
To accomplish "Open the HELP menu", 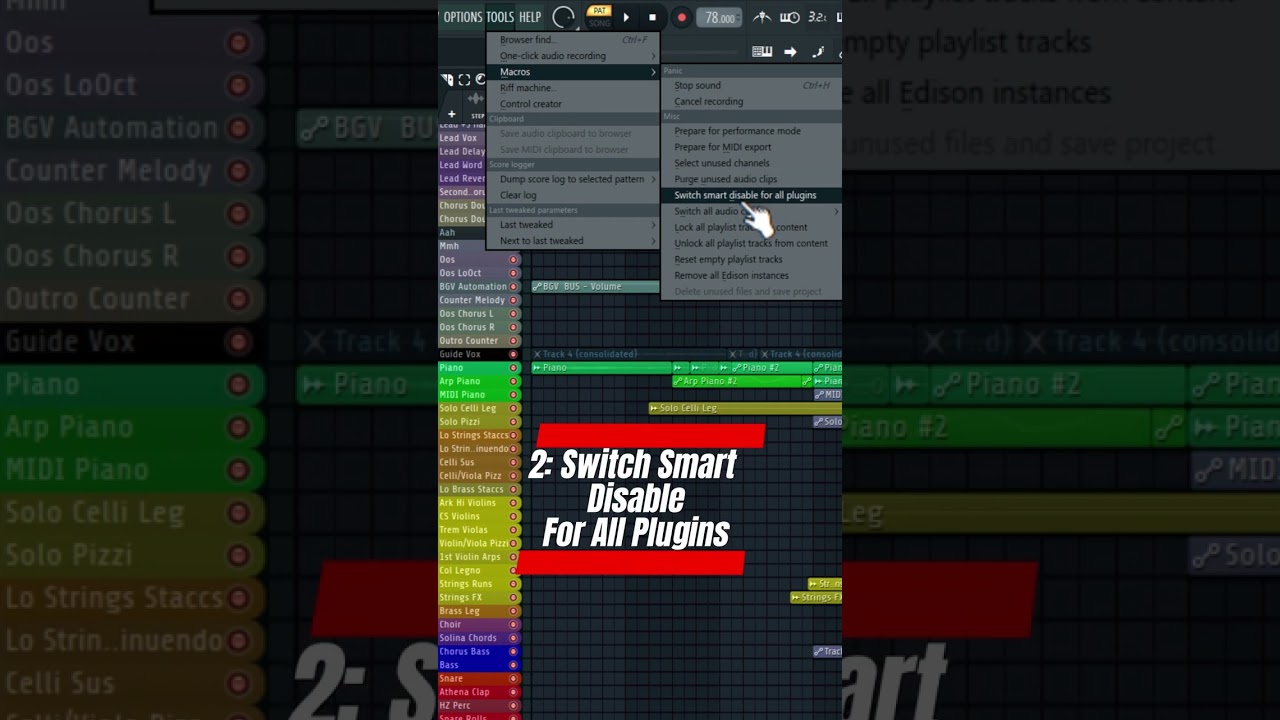I will click(x=530, y=17).
